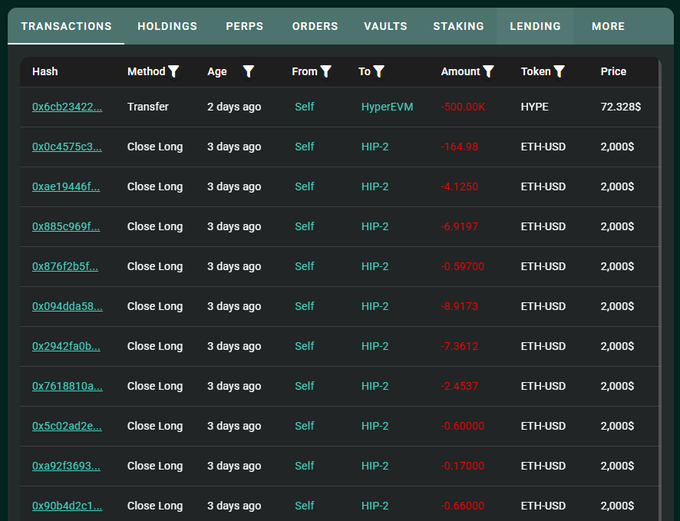Viewport: 680px width, 521px height.
Task: Select the HYPE token cell
Action: click(534, 107)
